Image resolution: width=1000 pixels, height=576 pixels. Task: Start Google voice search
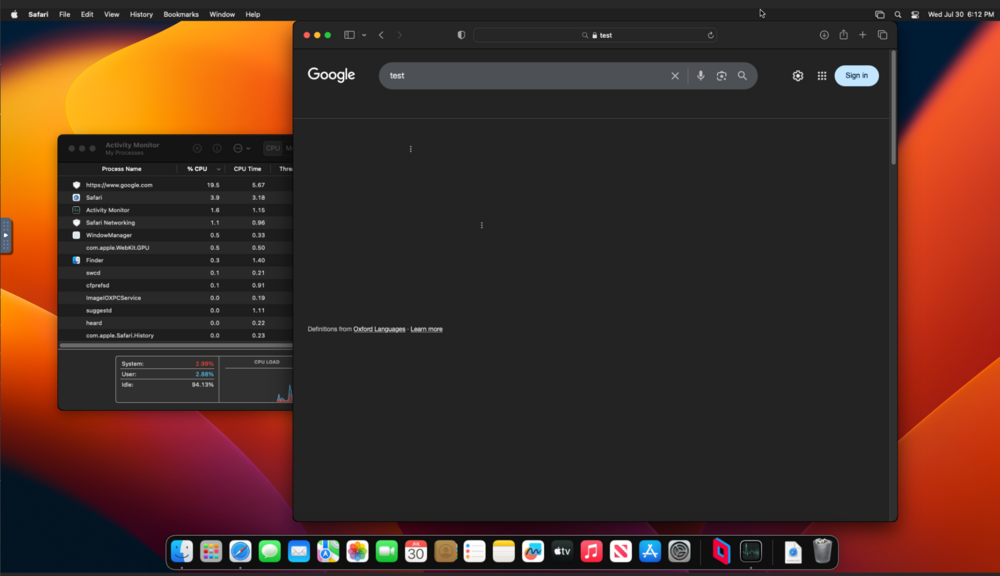(x=700, y=75)
